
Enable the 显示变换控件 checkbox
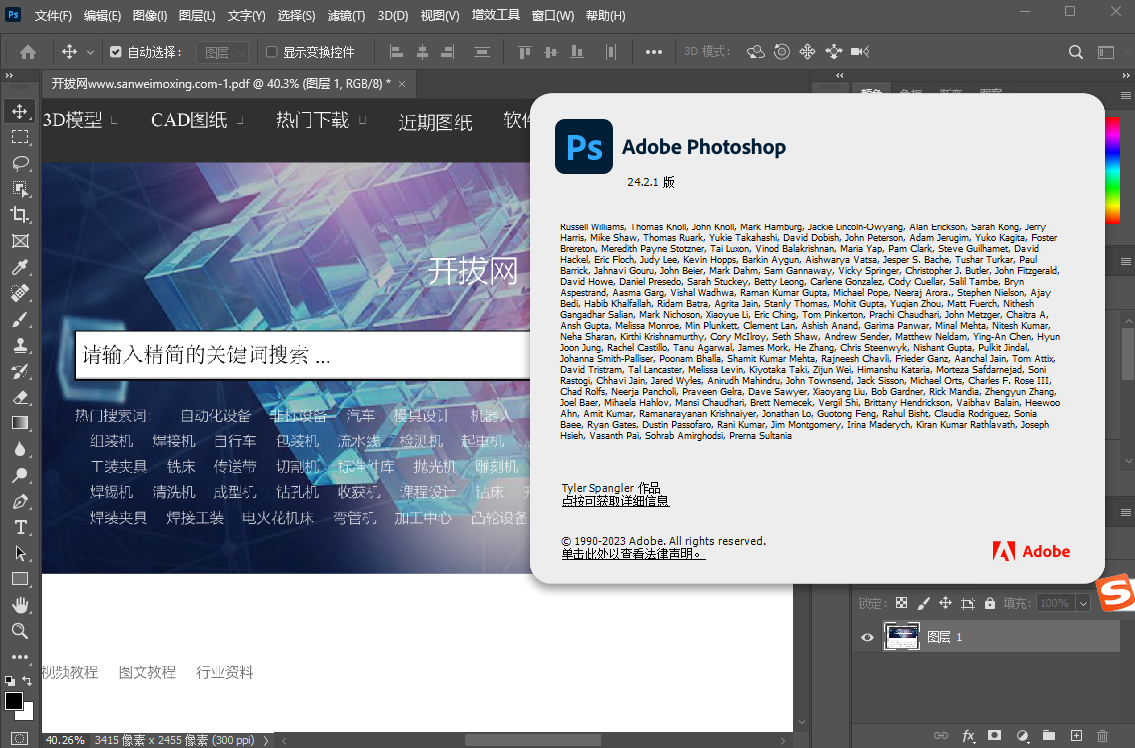click(271, 52)
